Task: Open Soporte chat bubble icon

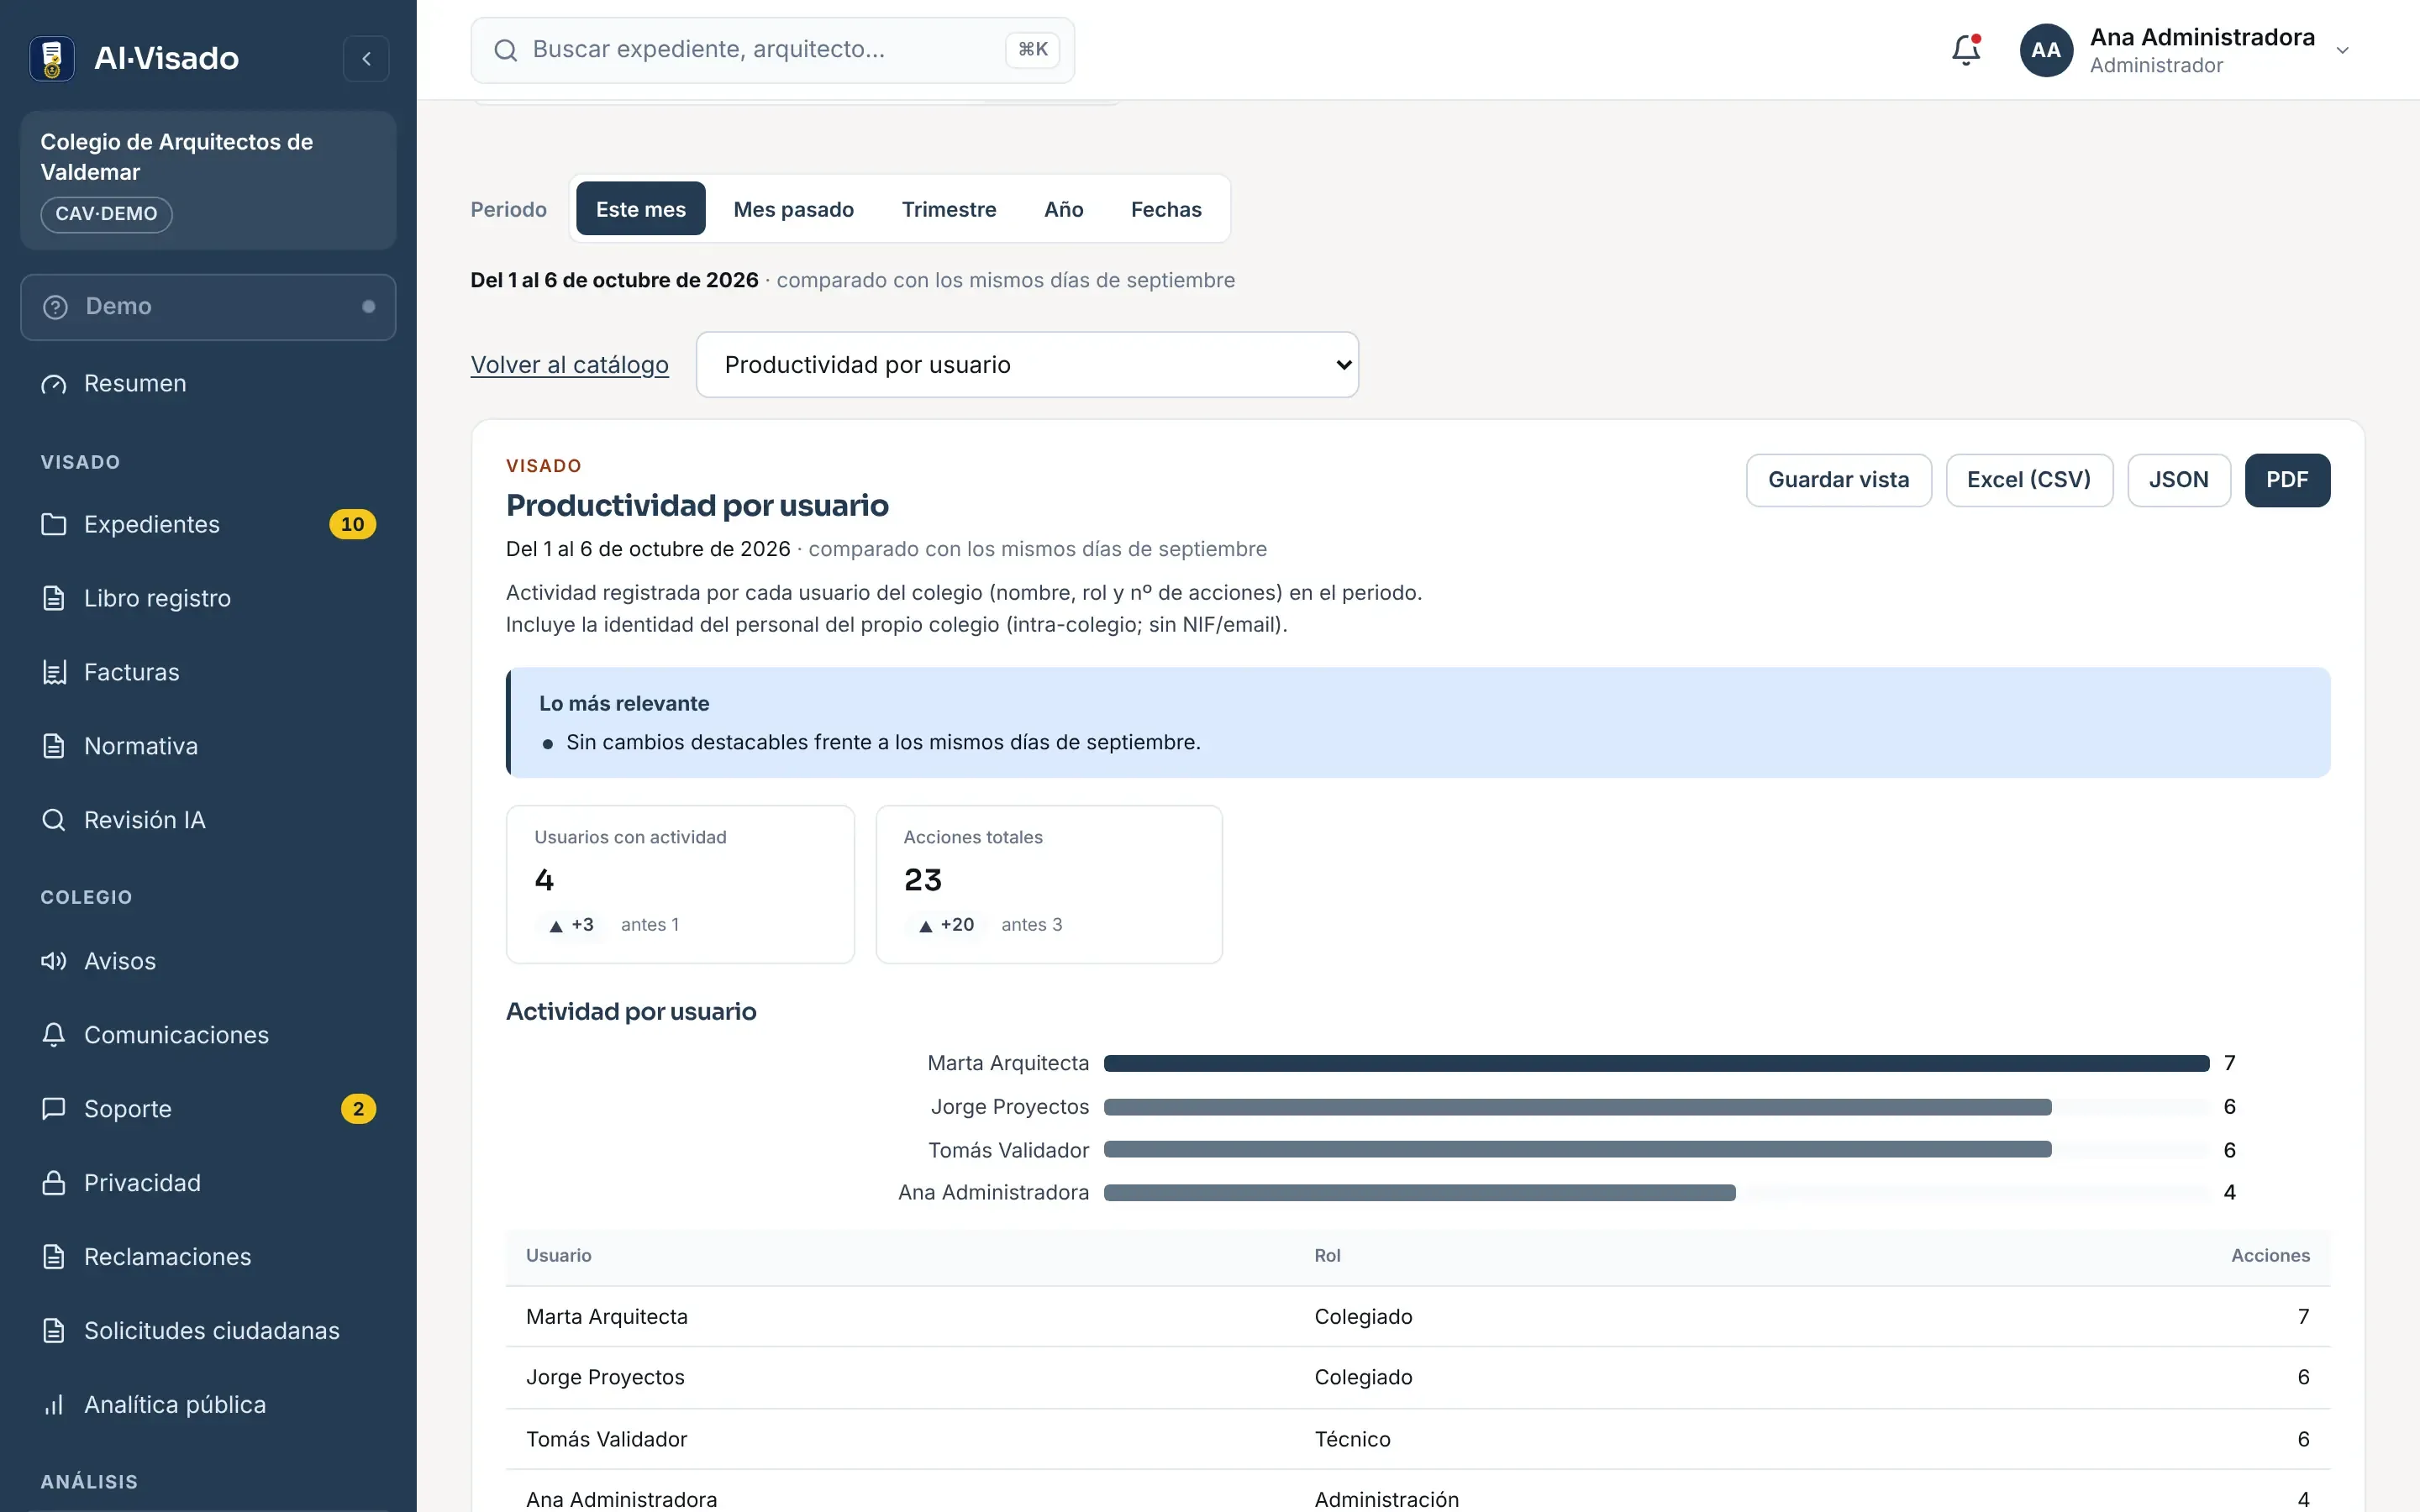Action: pos(54,1109)
